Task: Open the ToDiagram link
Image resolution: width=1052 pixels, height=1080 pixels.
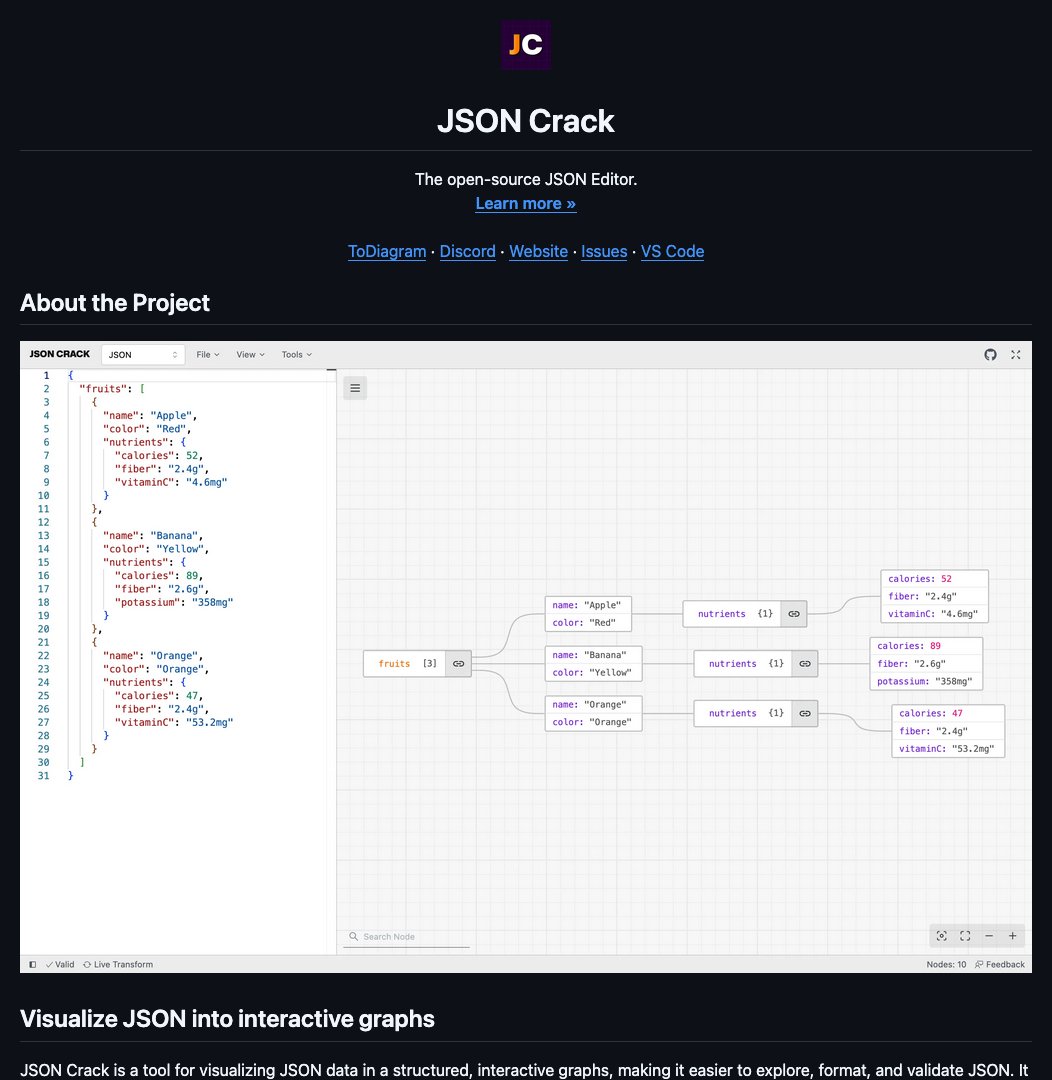Action: pos(386,251)
